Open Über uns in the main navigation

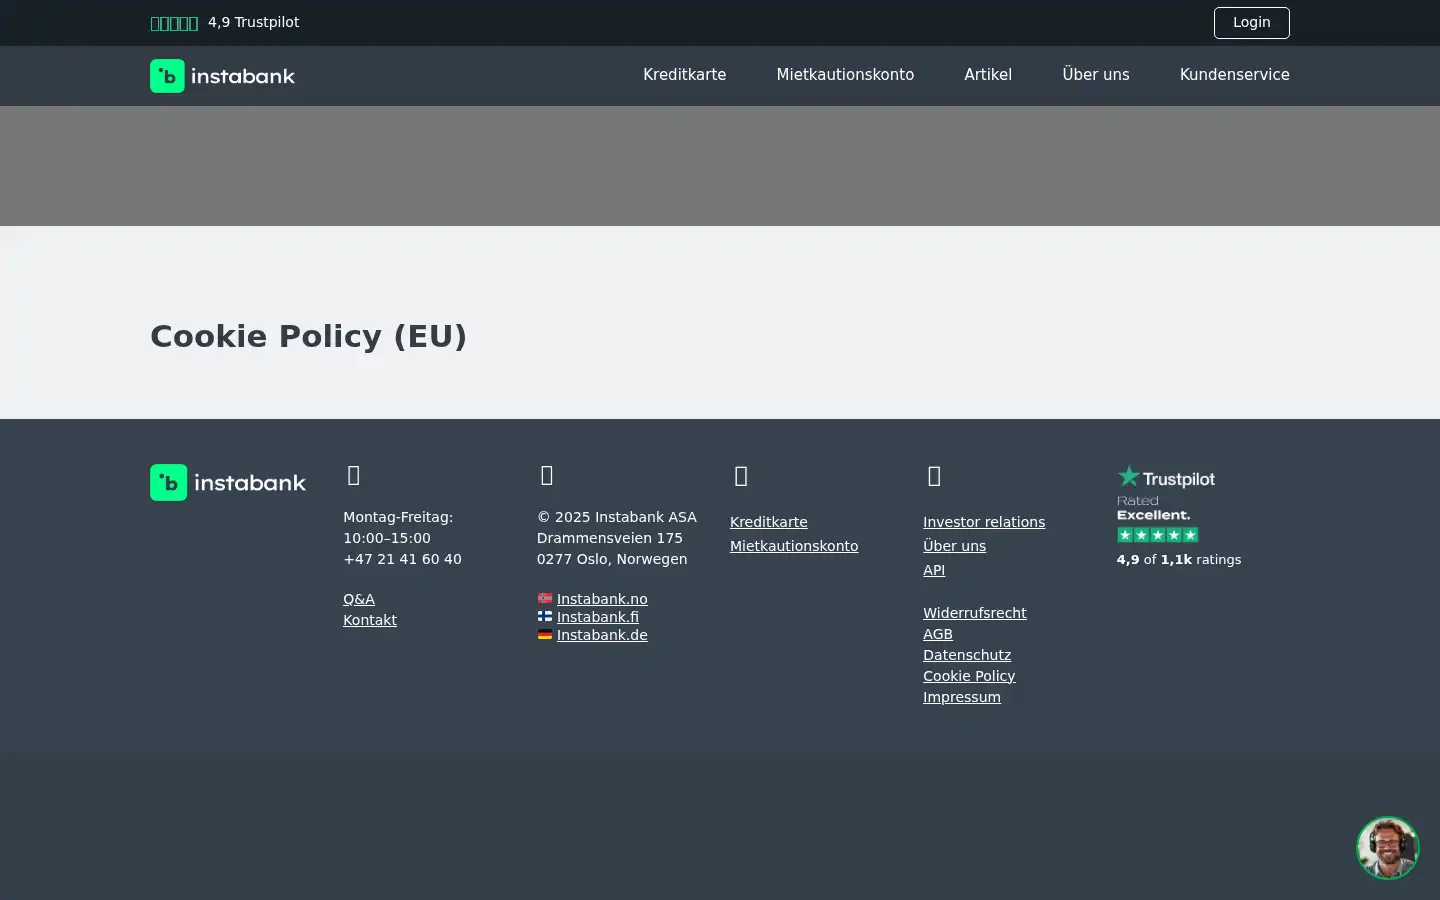[1096, 75]
